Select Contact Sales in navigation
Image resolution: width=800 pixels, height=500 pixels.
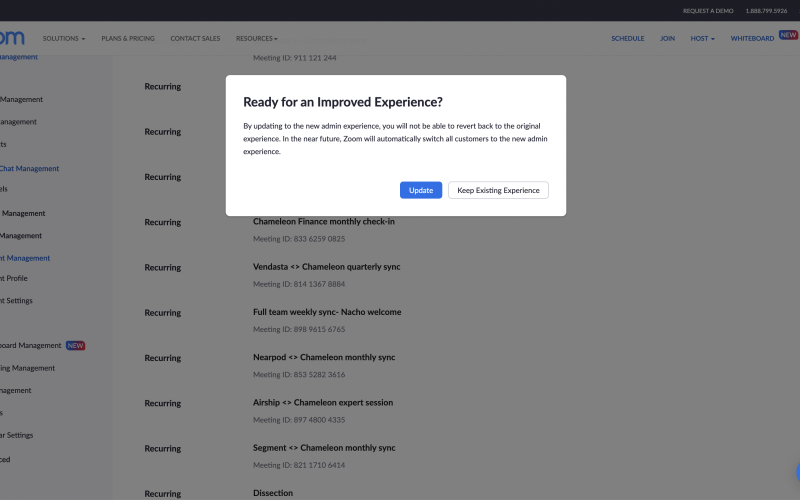click(195, 38)
